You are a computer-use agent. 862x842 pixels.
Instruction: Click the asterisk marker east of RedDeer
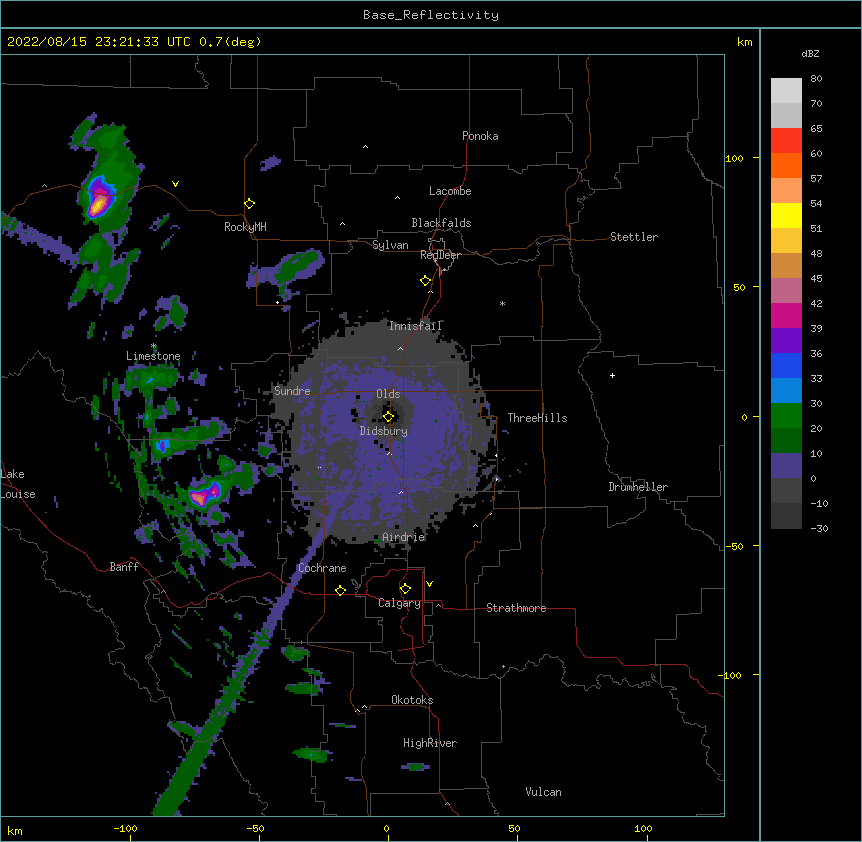pos(502,303)
